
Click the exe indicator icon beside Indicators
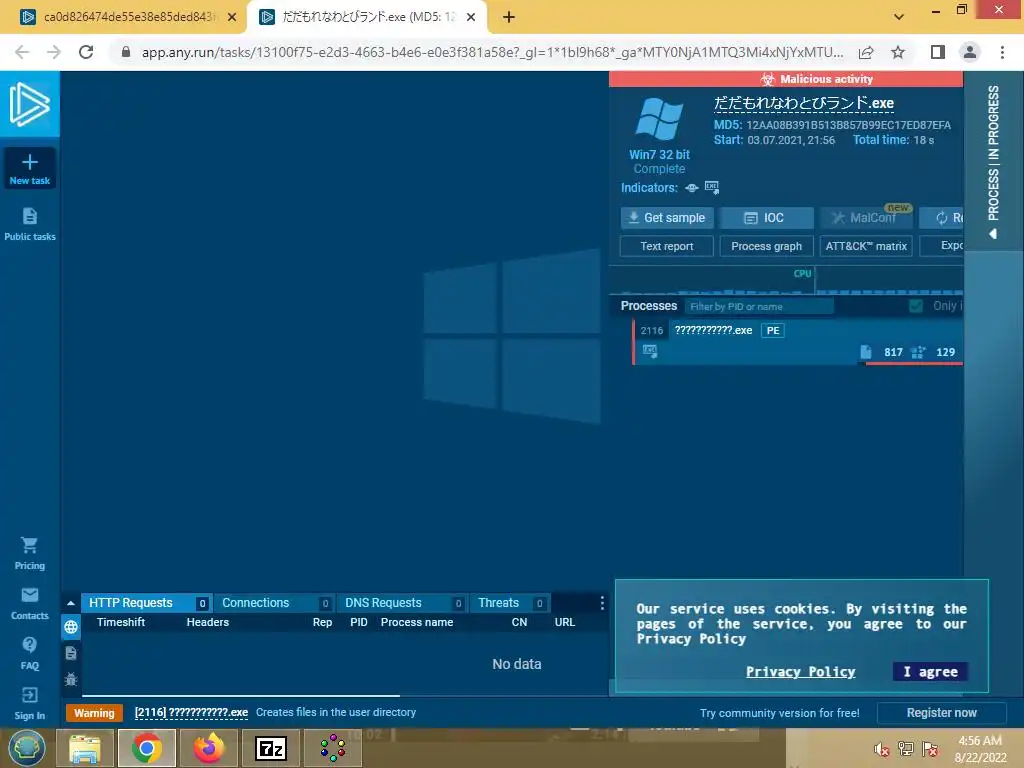point(712,188)
